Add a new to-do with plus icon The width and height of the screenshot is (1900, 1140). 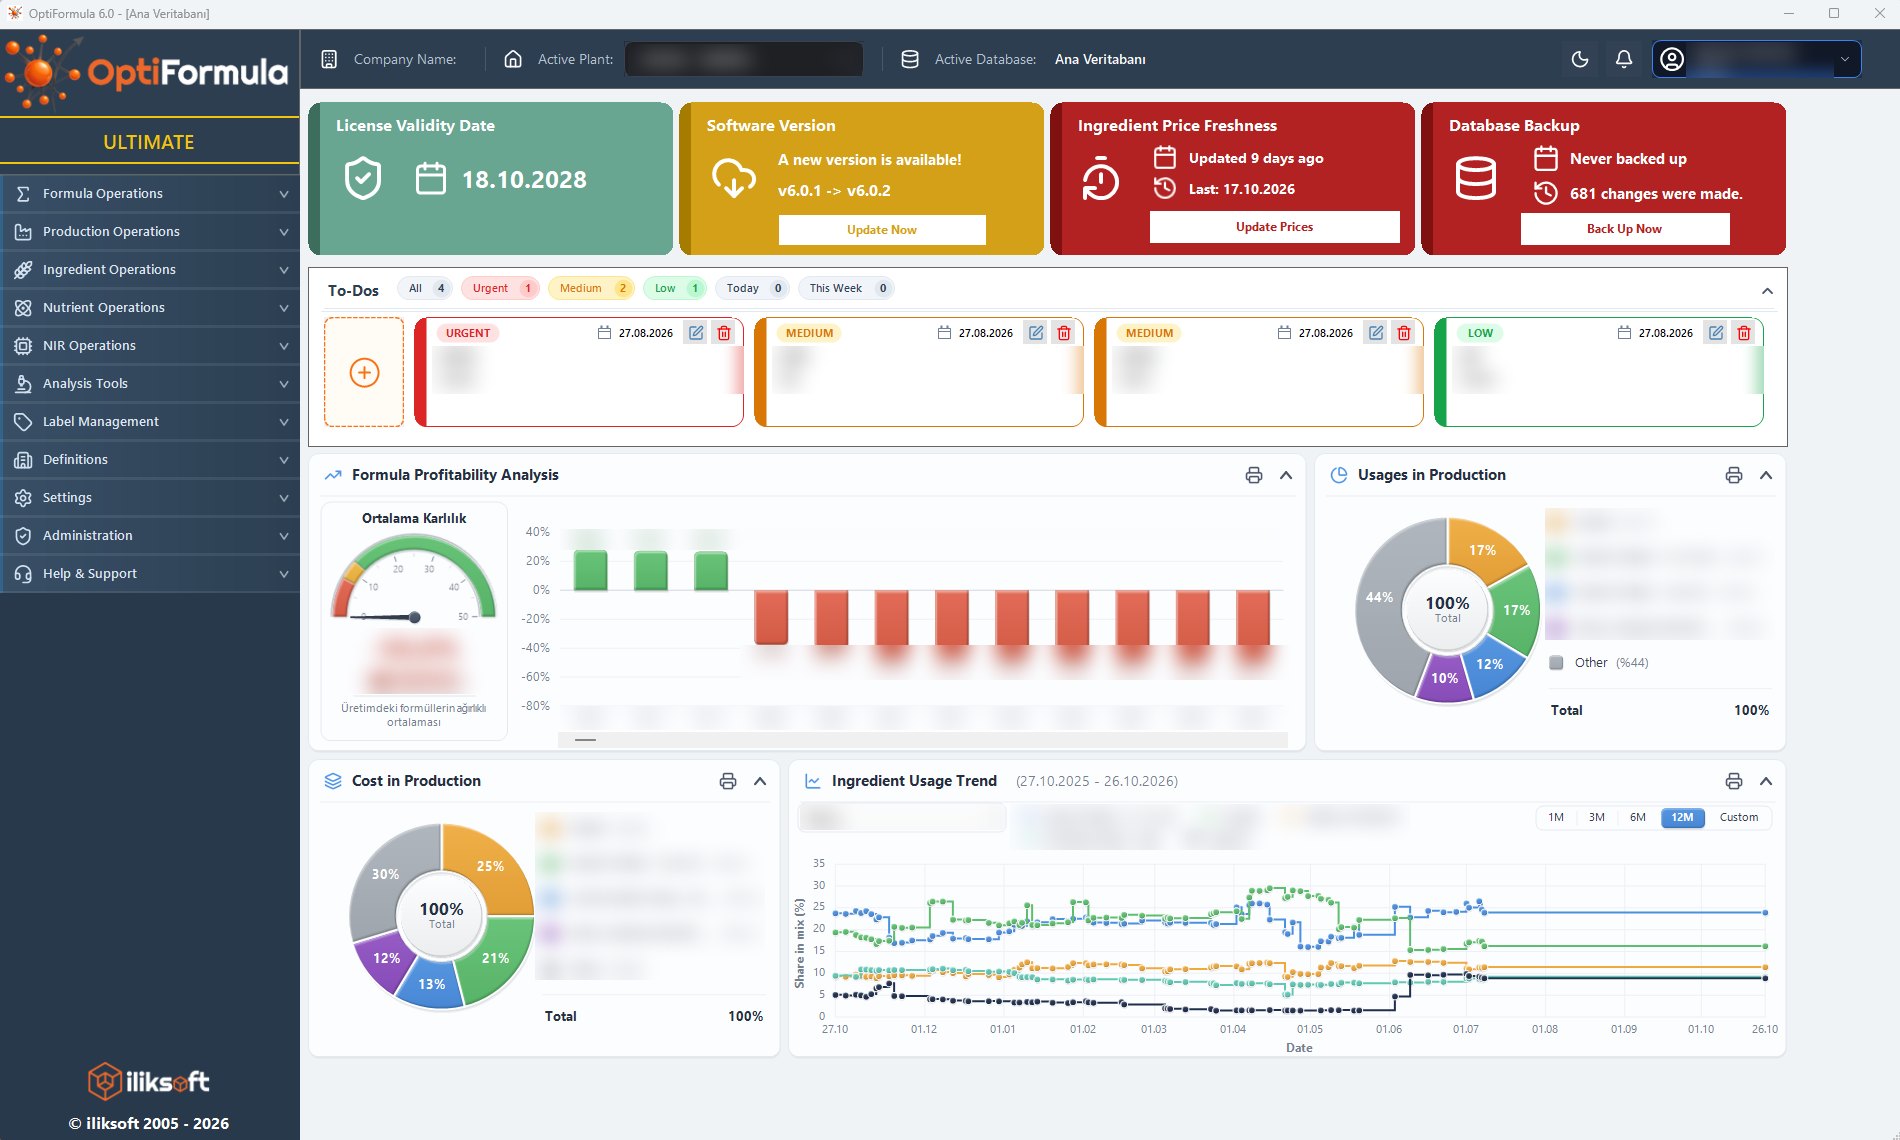click(364, 372)
